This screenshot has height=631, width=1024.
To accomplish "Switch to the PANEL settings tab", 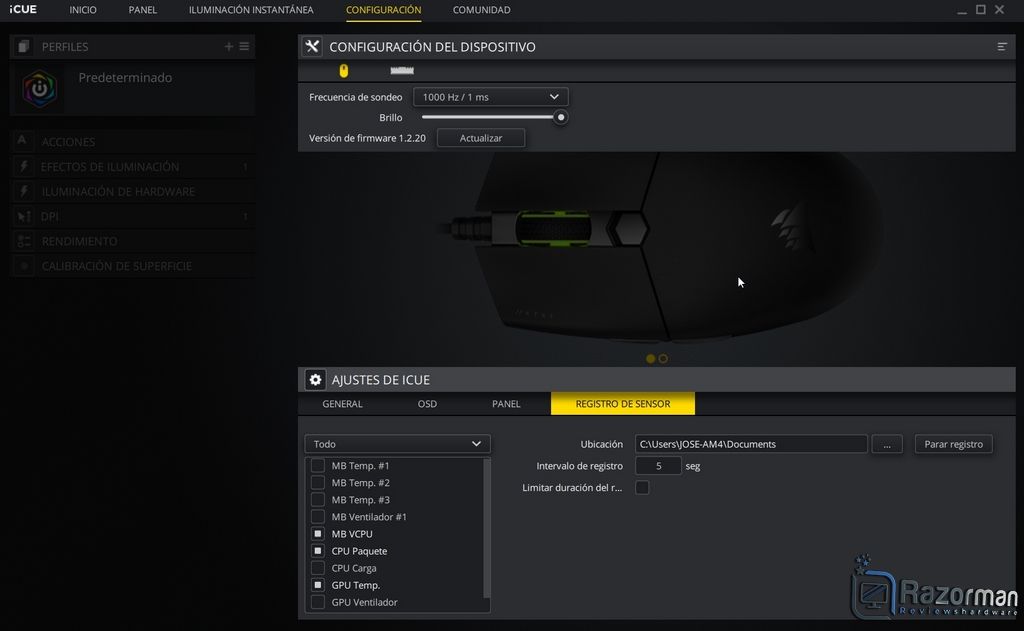I will [506, 404].
